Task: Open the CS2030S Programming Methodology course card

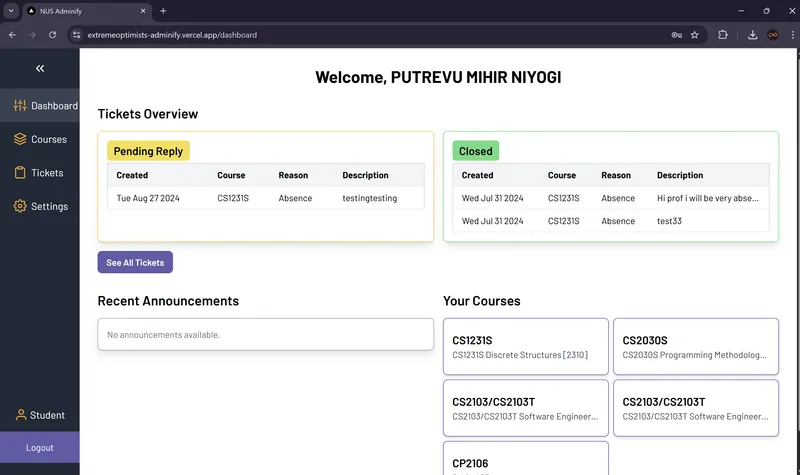Action: (x=695, y=347)
